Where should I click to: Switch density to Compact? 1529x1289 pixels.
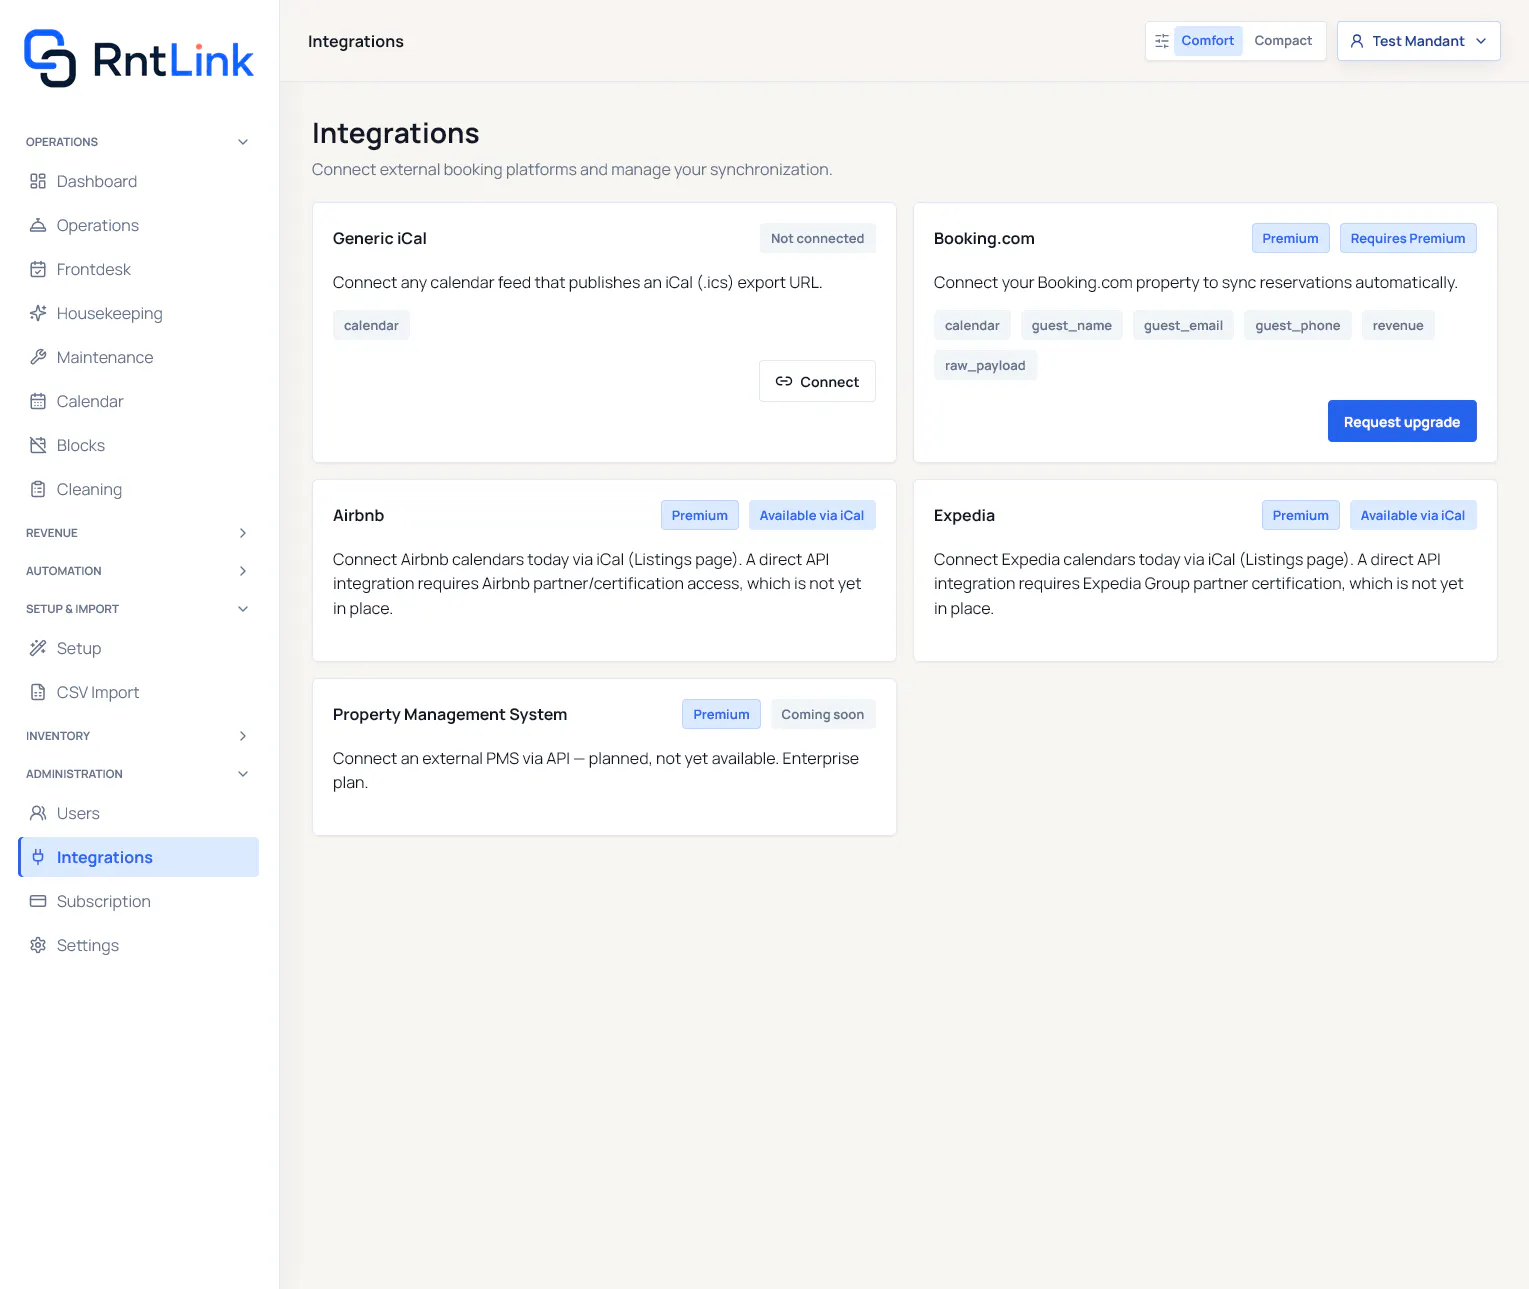(1283, 41)
